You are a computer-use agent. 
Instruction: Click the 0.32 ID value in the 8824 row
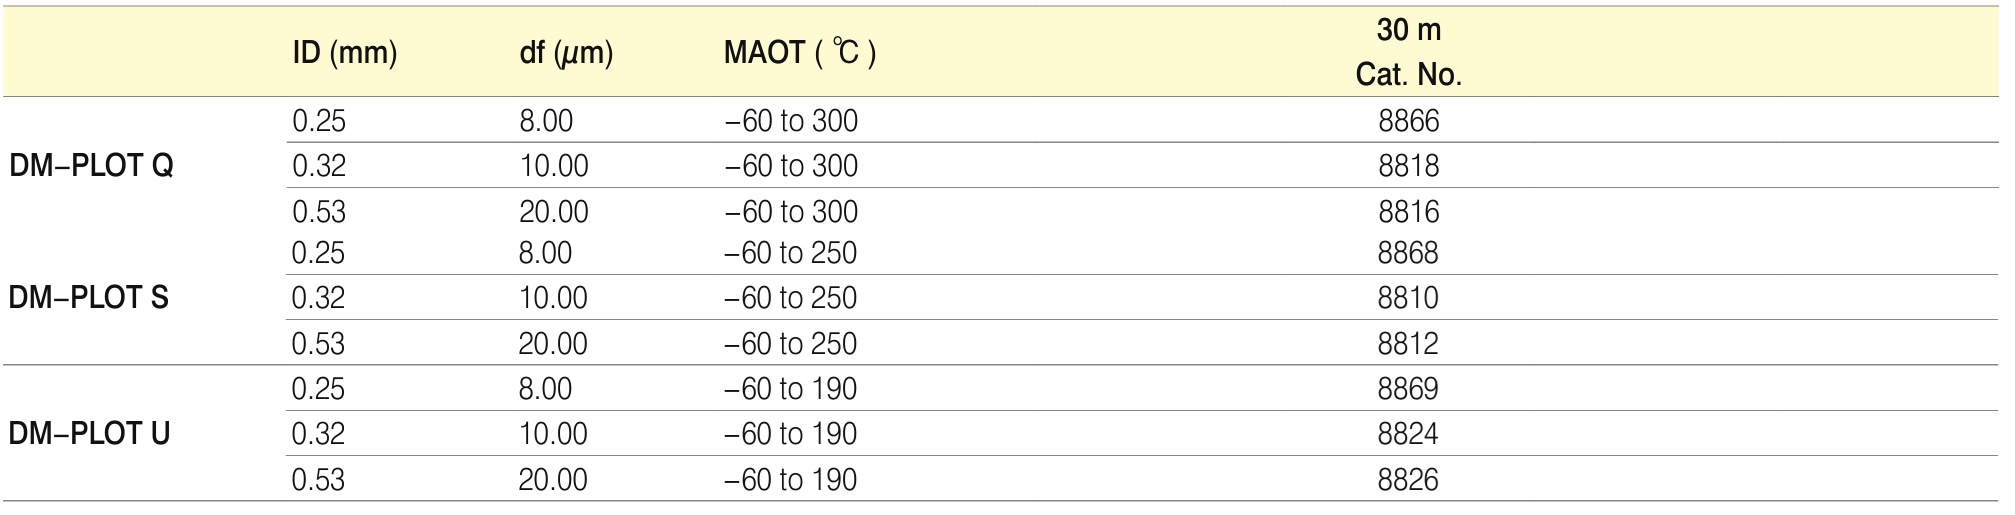point(318,434)
